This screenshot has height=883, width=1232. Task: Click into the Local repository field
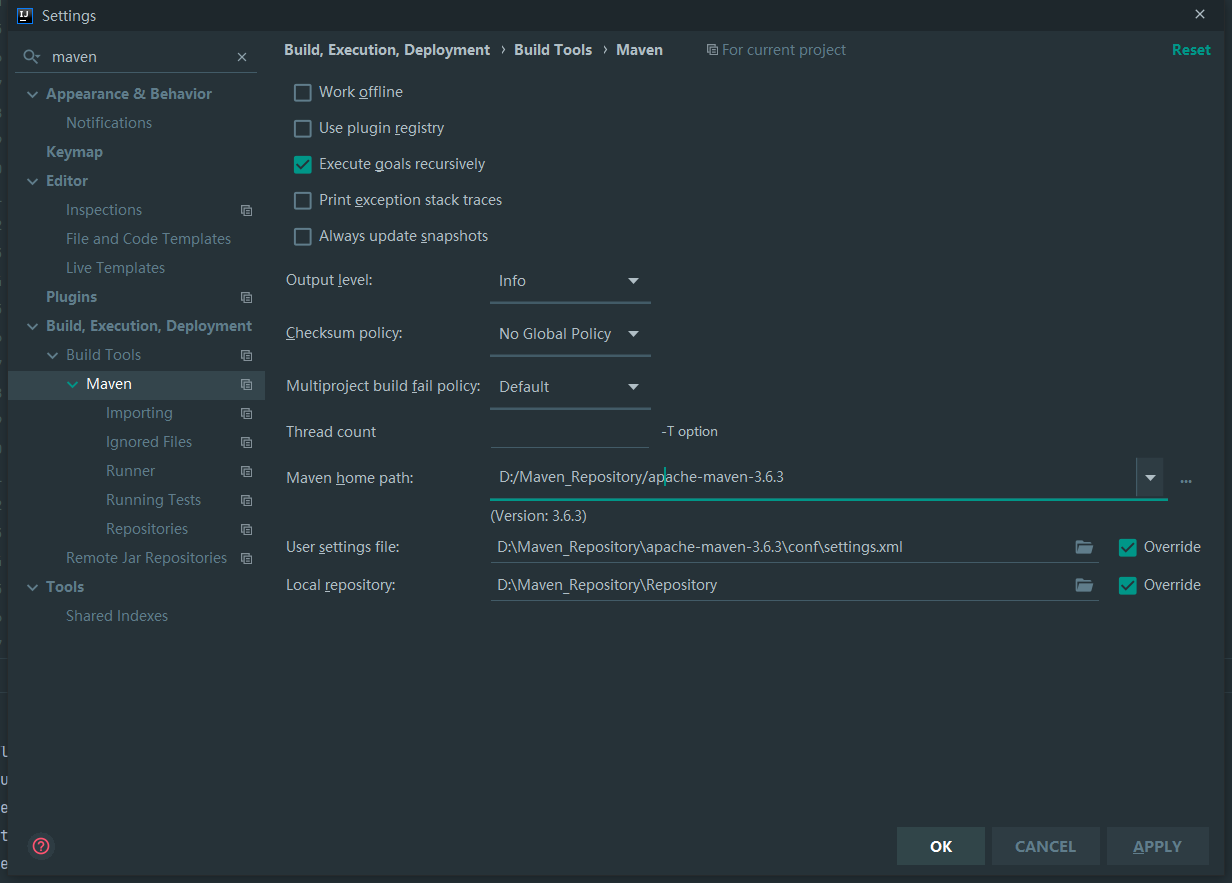click(780, 585)
